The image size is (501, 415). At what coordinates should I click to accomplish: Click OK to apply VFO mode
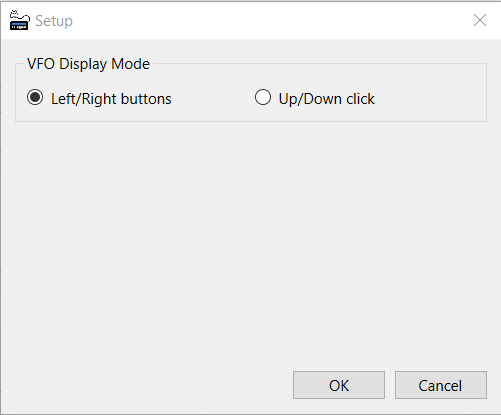tap(339, 385)
